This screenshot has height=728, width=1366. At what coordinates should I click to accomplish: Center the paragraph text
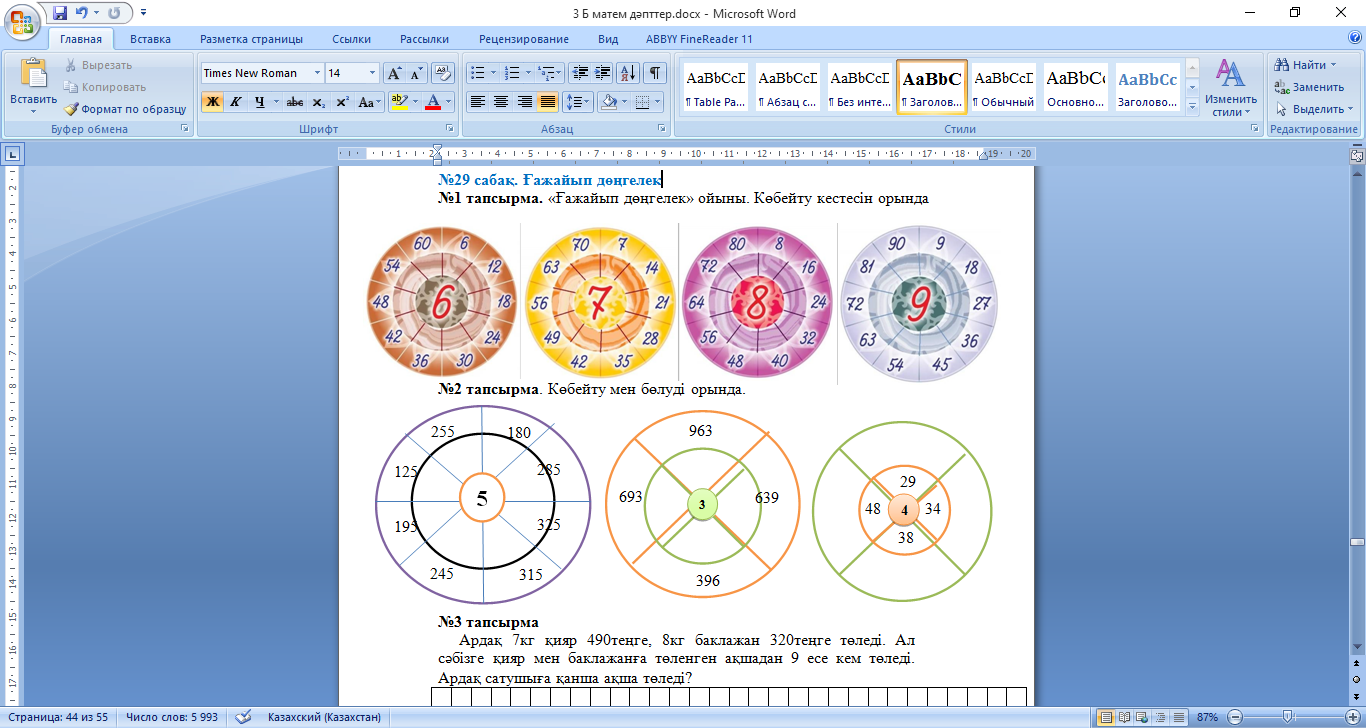[501, 102]
